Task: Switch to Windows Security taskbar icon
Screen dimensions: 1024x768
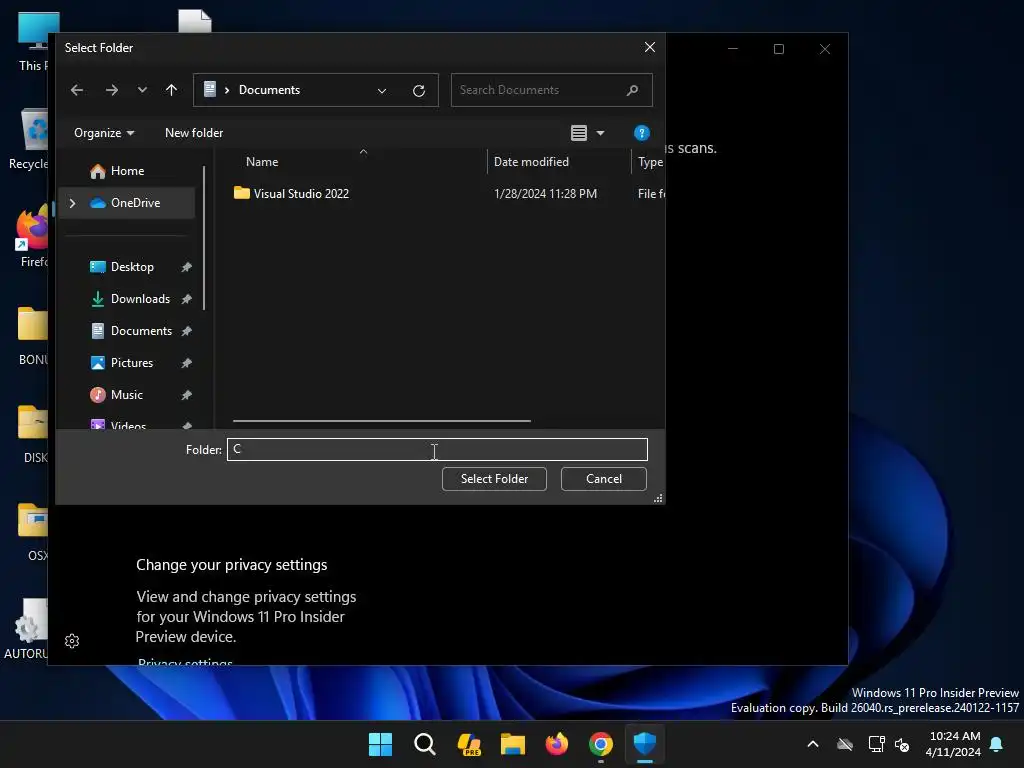Action: (x=645, y=744)
